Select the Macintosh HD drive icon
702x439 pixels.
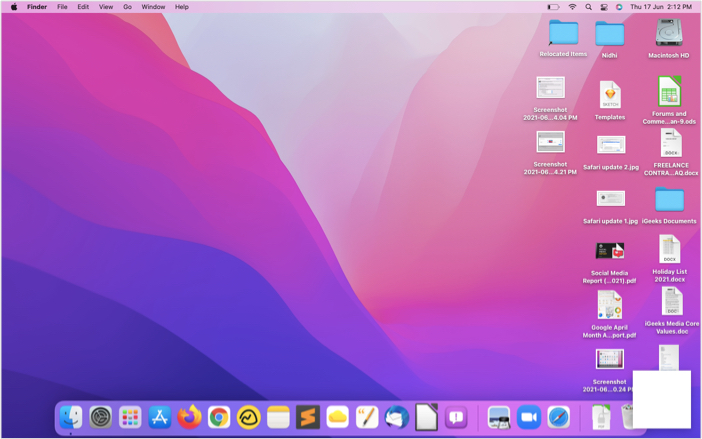tap(669, 34)
